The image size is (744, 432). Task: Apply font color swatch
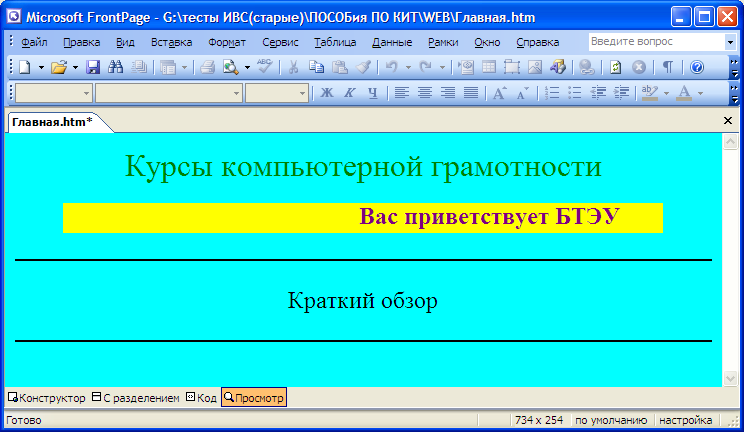[684, 93]
